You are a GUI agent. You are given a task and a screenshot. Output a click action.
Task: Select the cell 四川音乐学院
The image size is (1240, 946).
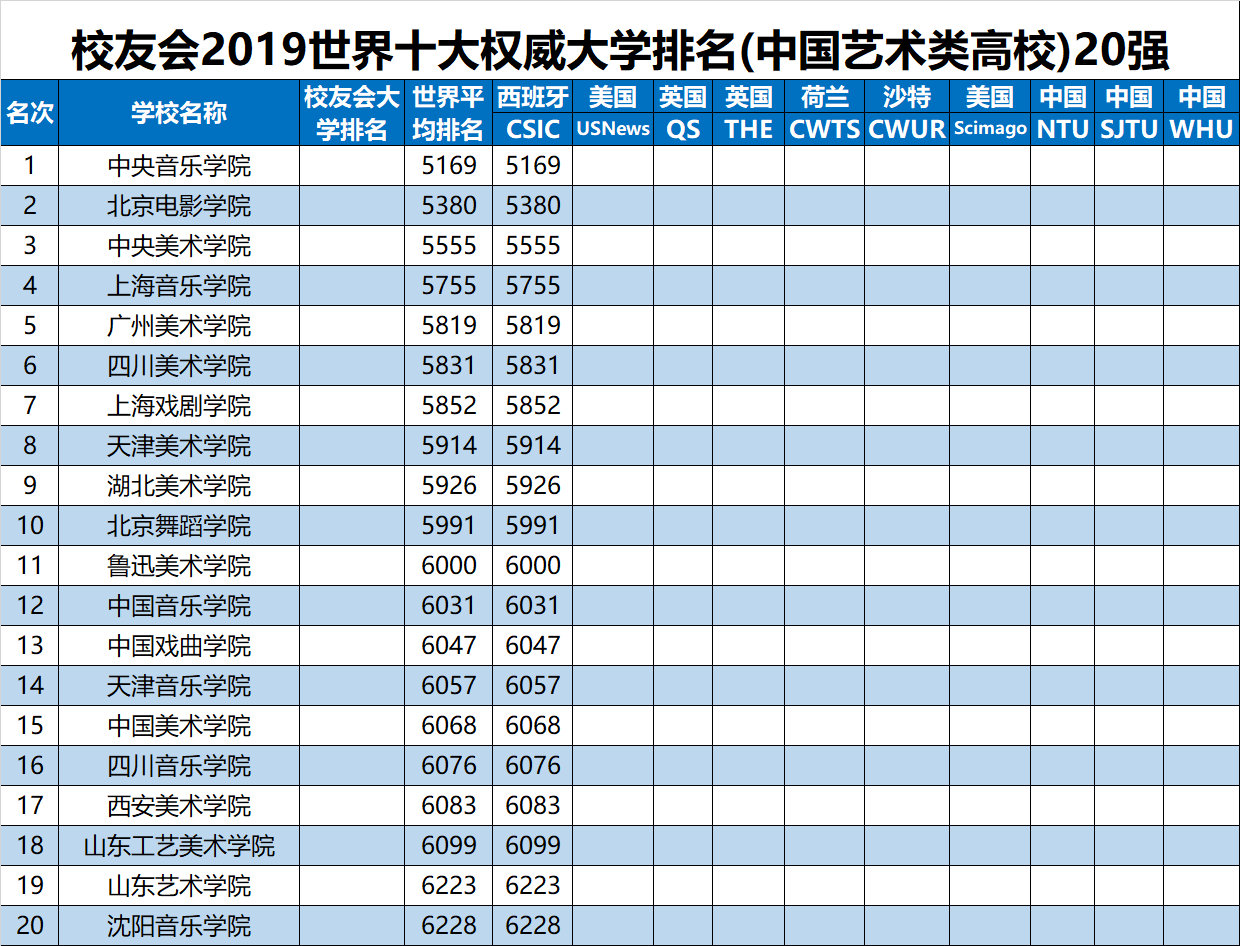(x=179, y=766)
